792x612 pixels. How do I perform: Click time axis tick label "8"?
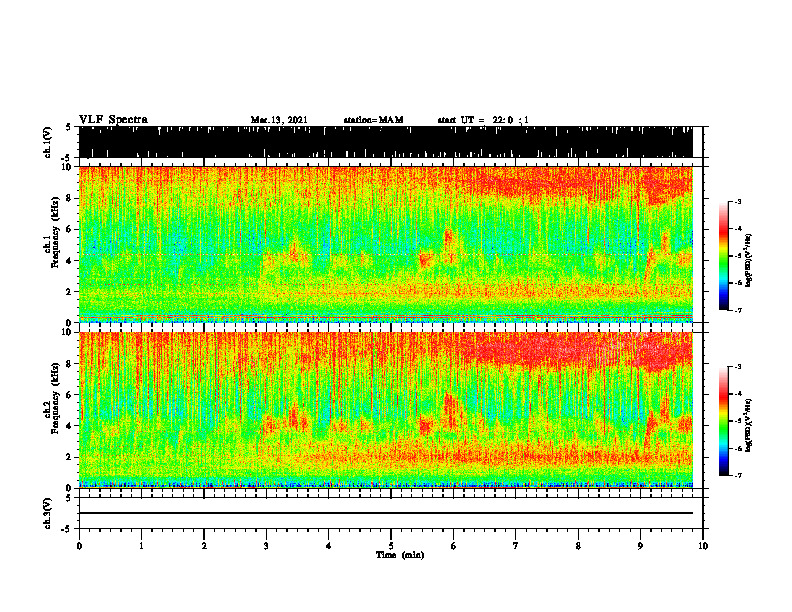[x=578, y=546]
